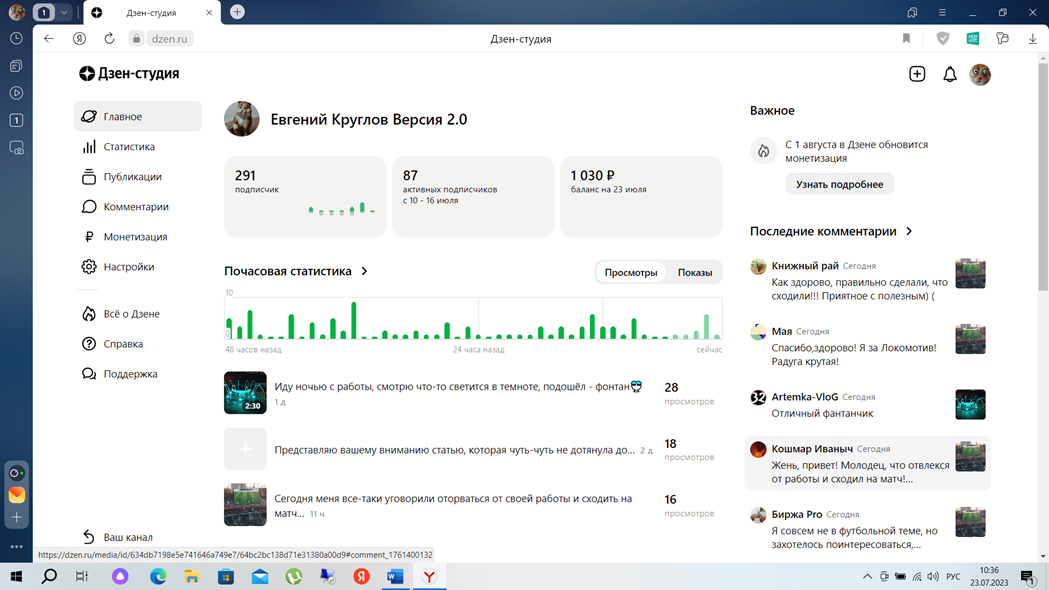The image size is (1049, 590).
Task: Open the article Представляю вашему вниманию статью
Action: [x=454, y=450]
